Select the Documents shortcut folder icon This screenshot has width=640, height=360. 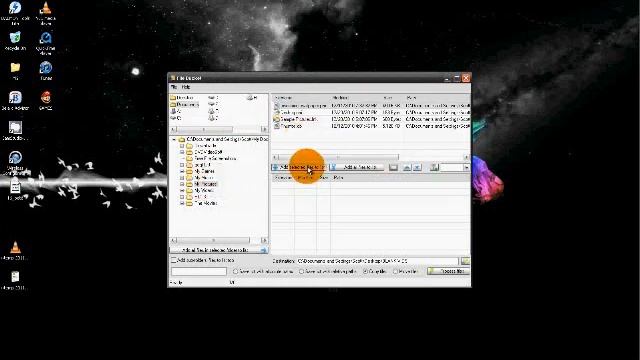coord(173,105)
